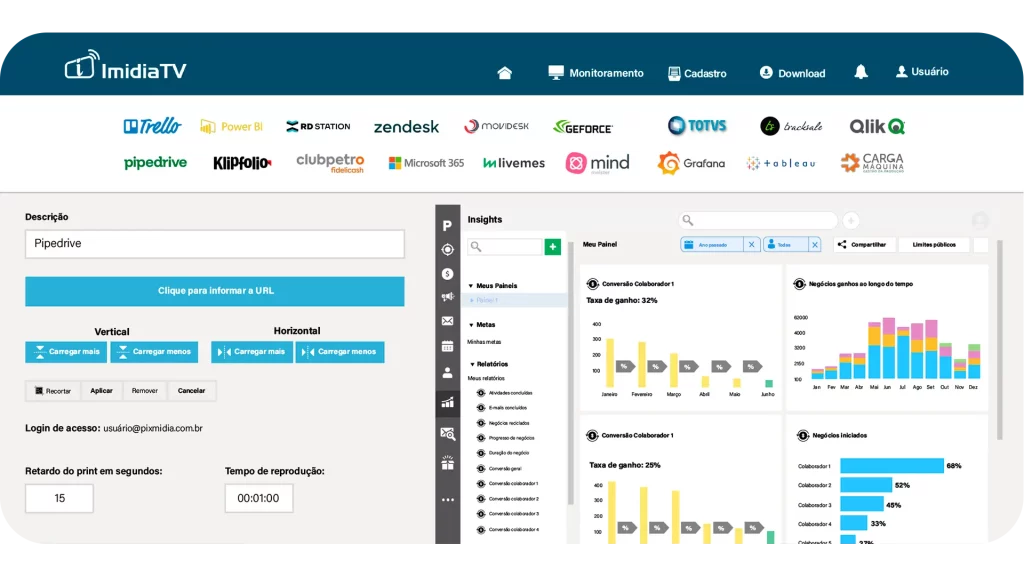Open the Leads target icon in sidebar
Viewport: 1024px width, 576px height.
click(x=447, y=249)
